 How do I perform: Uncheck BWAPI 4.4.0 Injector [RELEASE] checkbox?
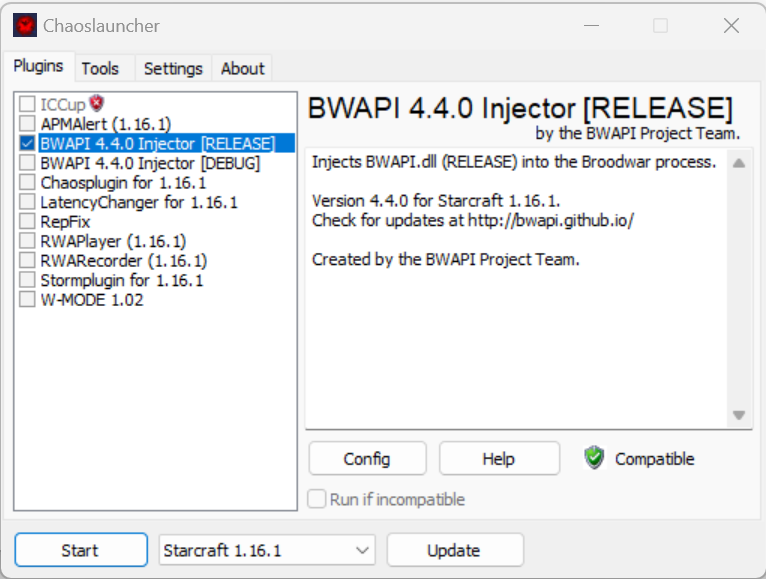pyautogui.click(x=27, y=143)
